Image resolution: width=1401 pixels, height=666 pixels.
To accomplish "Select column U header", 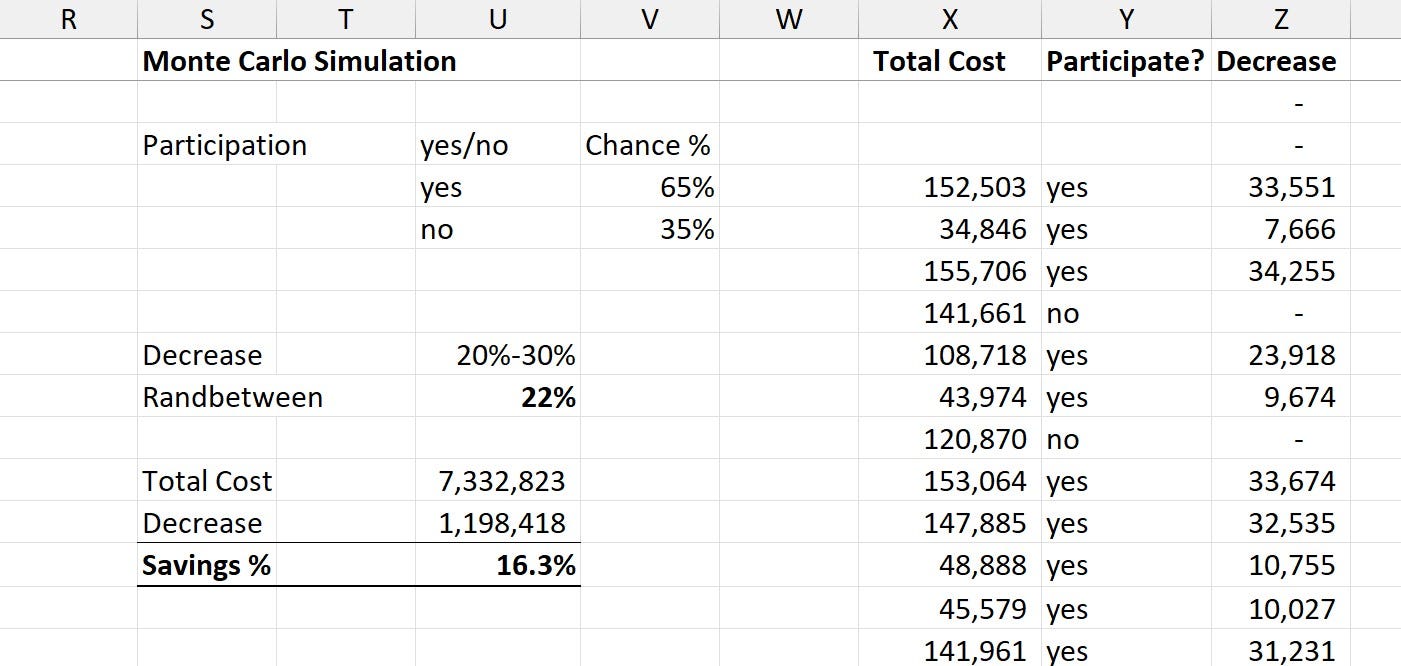I will (498, 19).
